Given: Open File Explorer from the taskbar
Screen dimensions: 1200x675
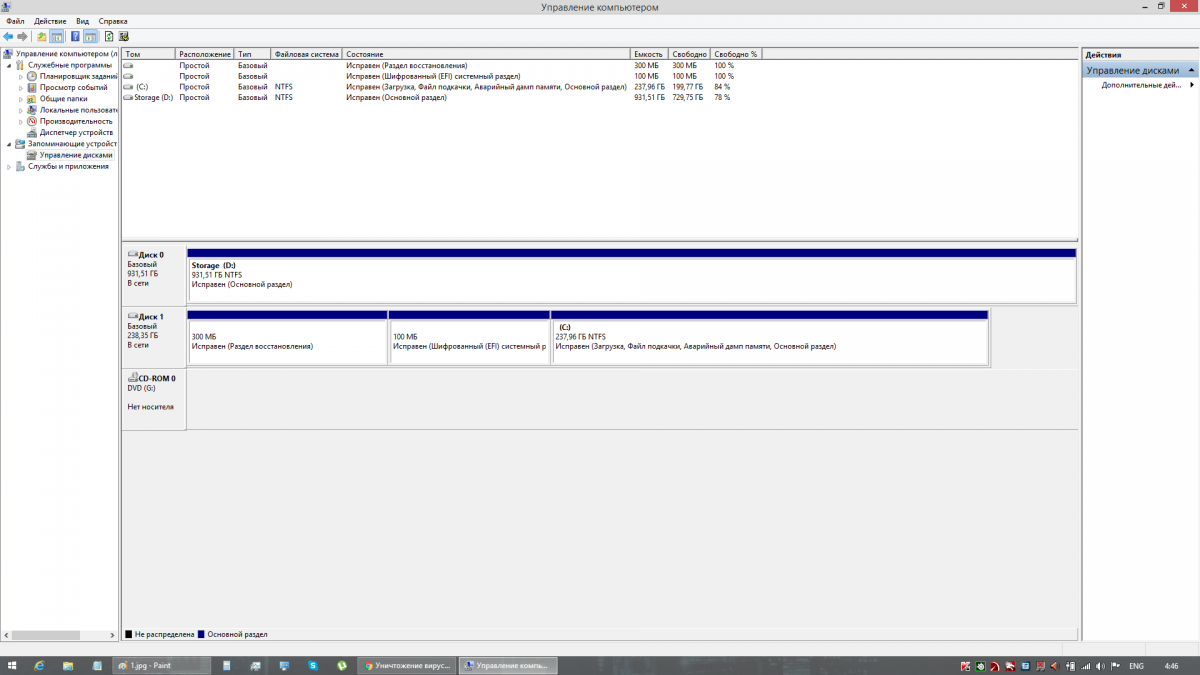Looking at the screenshot, I should coord(68,665).
